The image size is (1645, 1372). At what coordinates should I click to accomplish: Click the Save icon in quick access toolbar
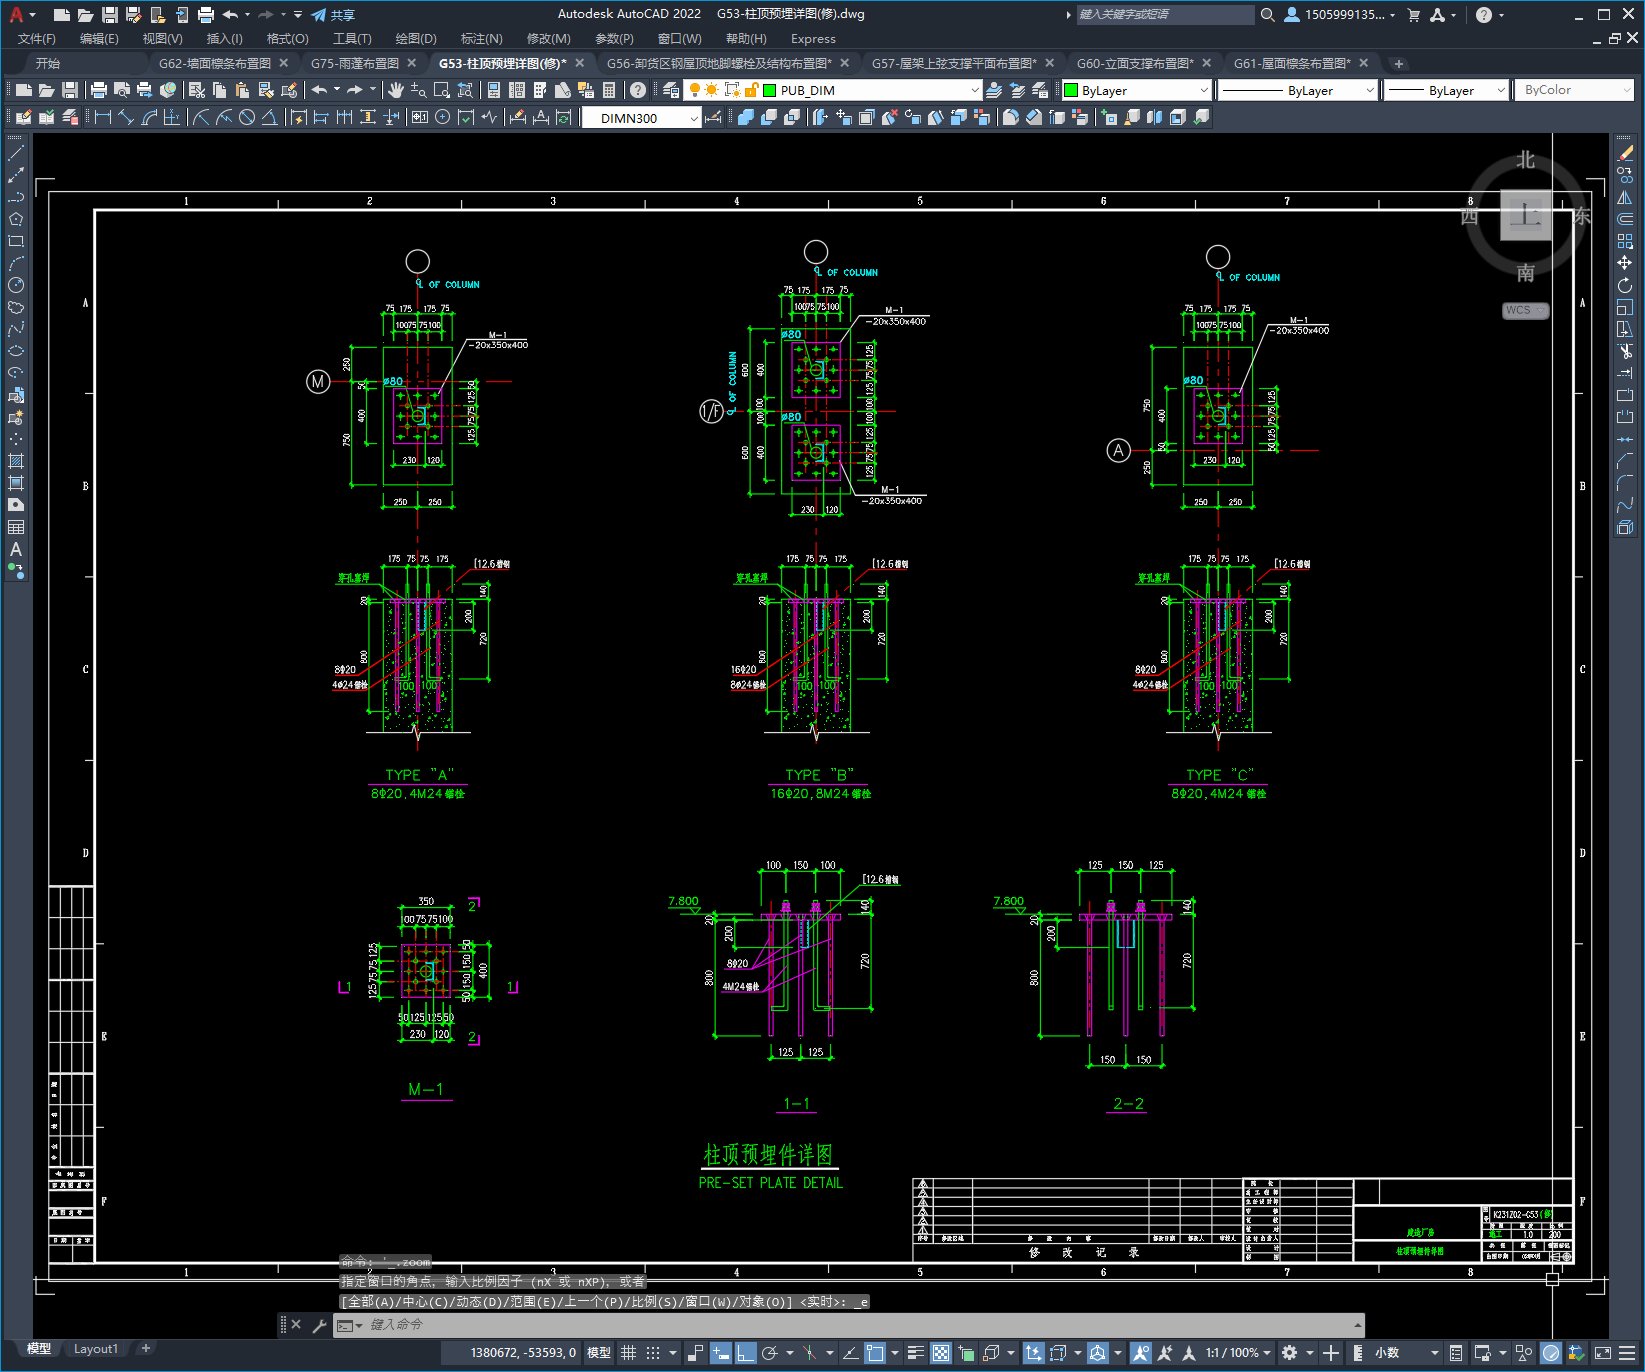[110, 15]
